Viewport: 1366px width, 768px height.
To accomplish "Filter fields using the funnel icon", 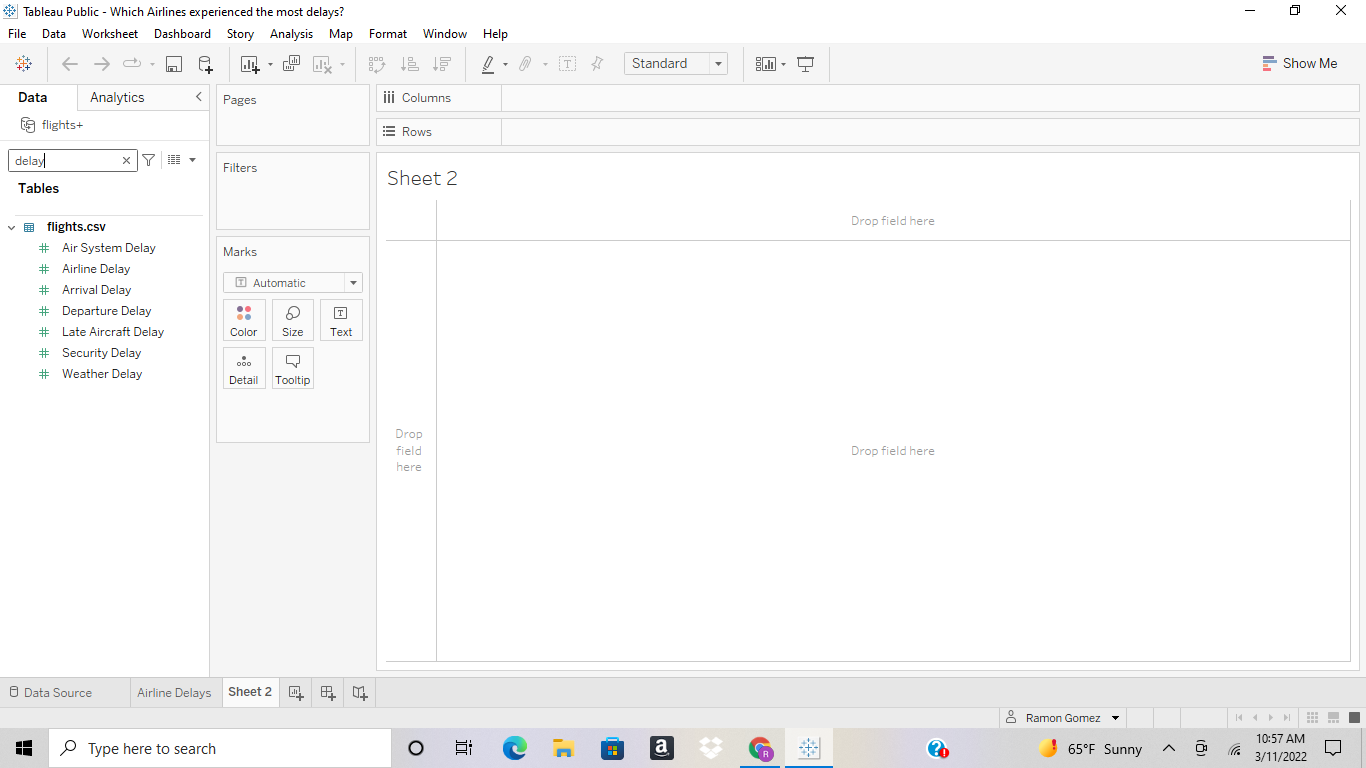I will coord(149,160).
